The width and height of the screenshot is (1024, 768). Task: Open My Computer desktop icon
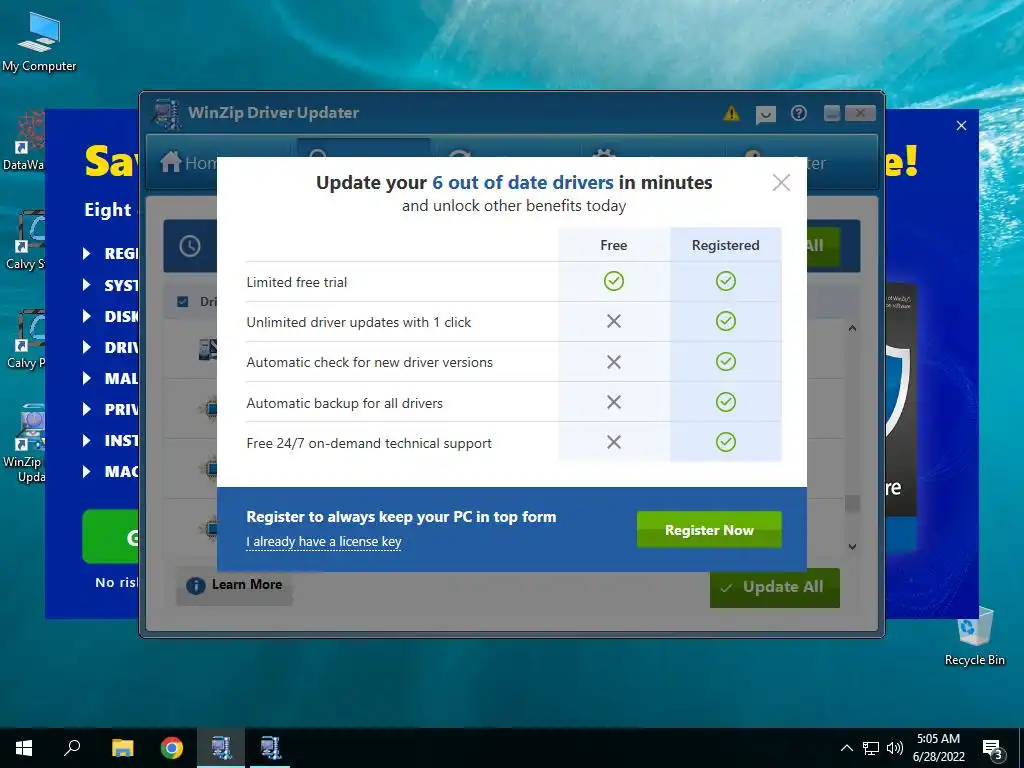coord(39,42)
